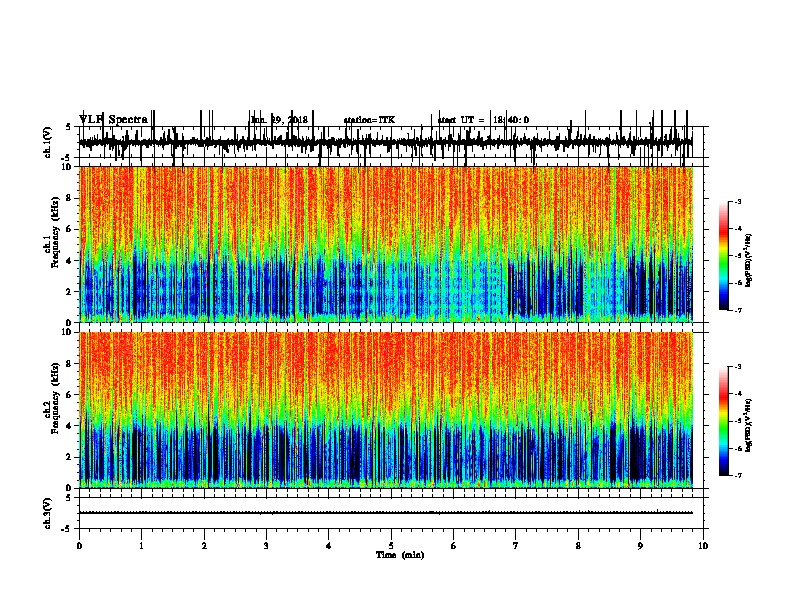Click the '-7' tick on ch.2 colorbar

click(738, 475)
